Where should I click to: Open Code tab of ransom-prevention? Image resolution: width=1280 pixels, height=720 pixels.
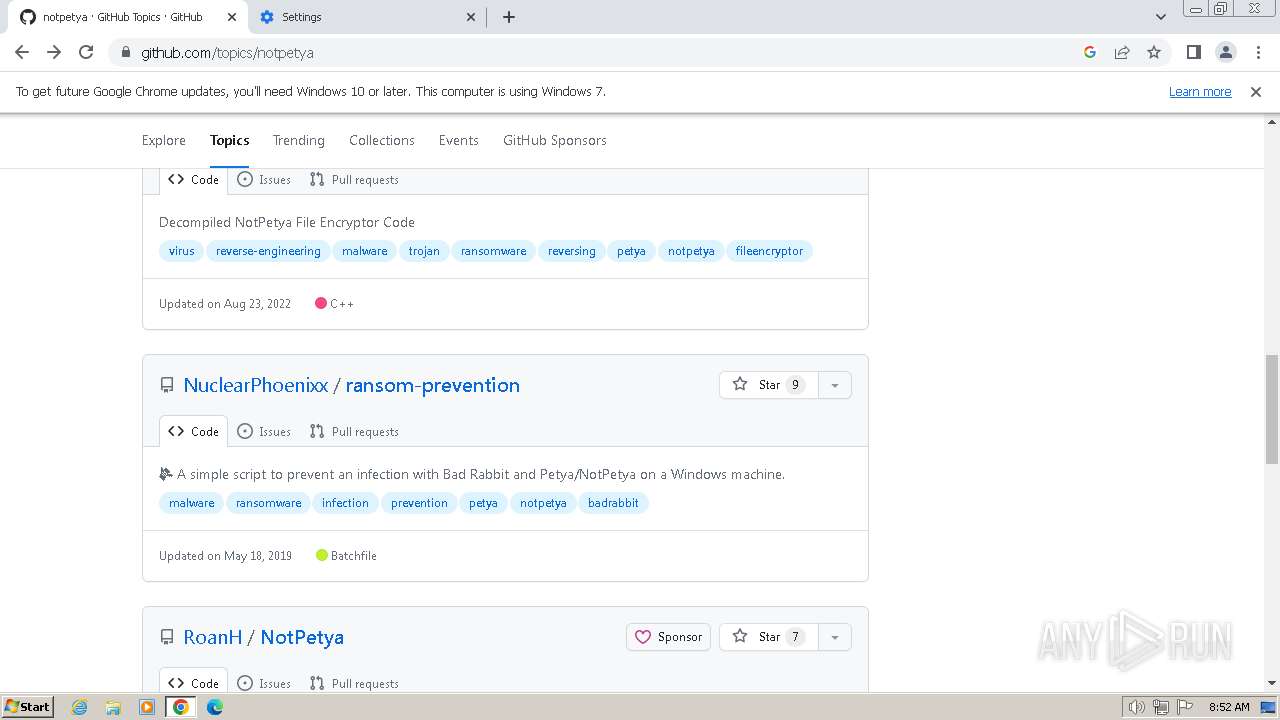194,432
